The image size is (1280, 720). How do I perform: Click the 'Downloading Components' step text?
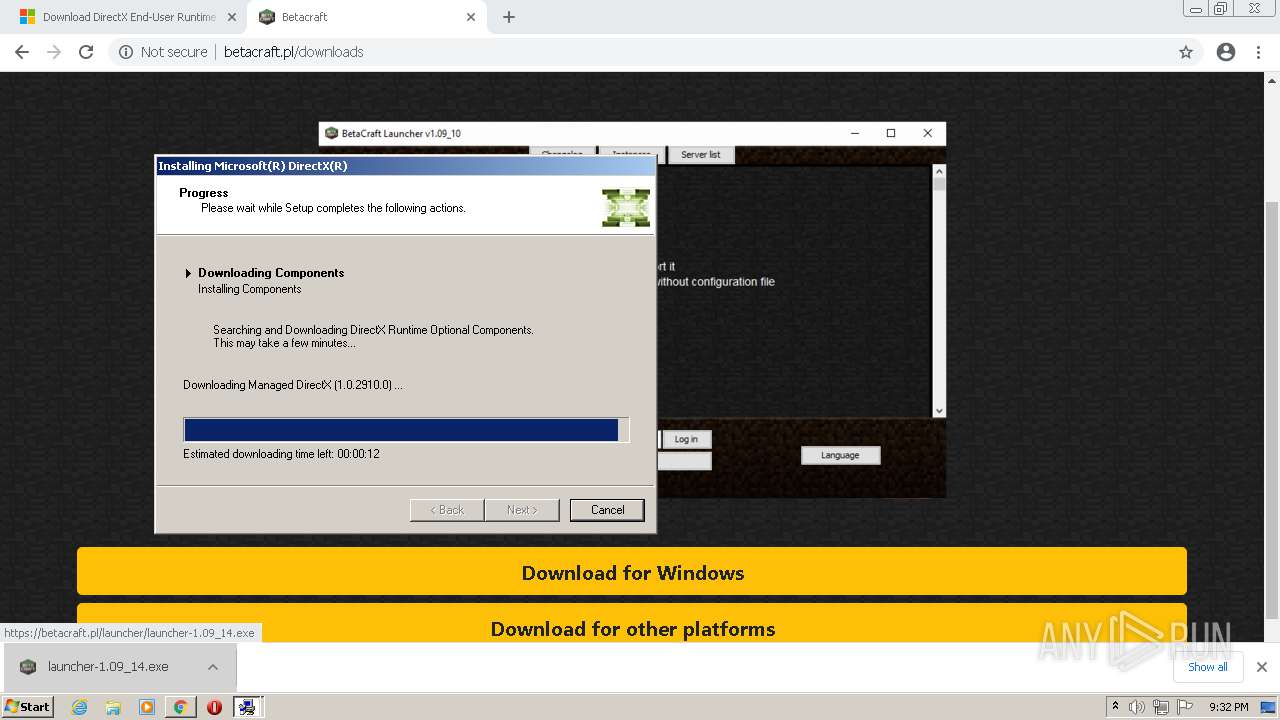click(x=271, y=273)
